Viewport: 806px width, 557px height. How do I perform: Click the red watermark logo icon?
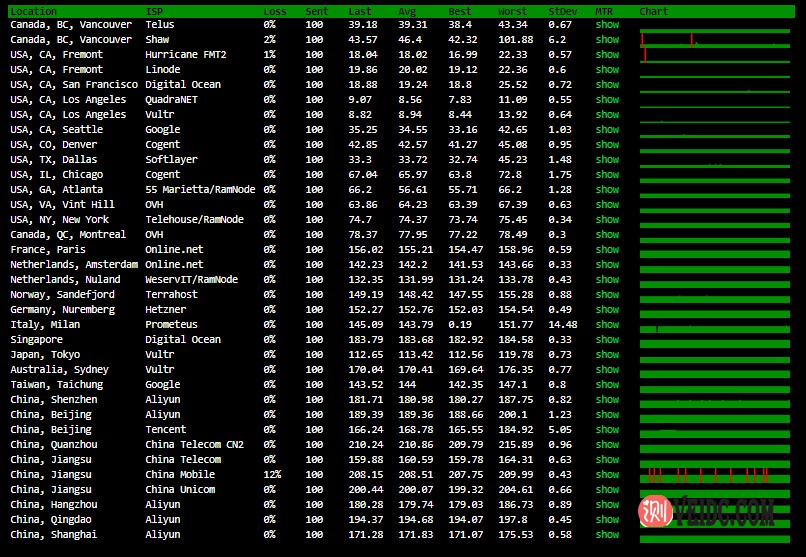coord(653,512)
